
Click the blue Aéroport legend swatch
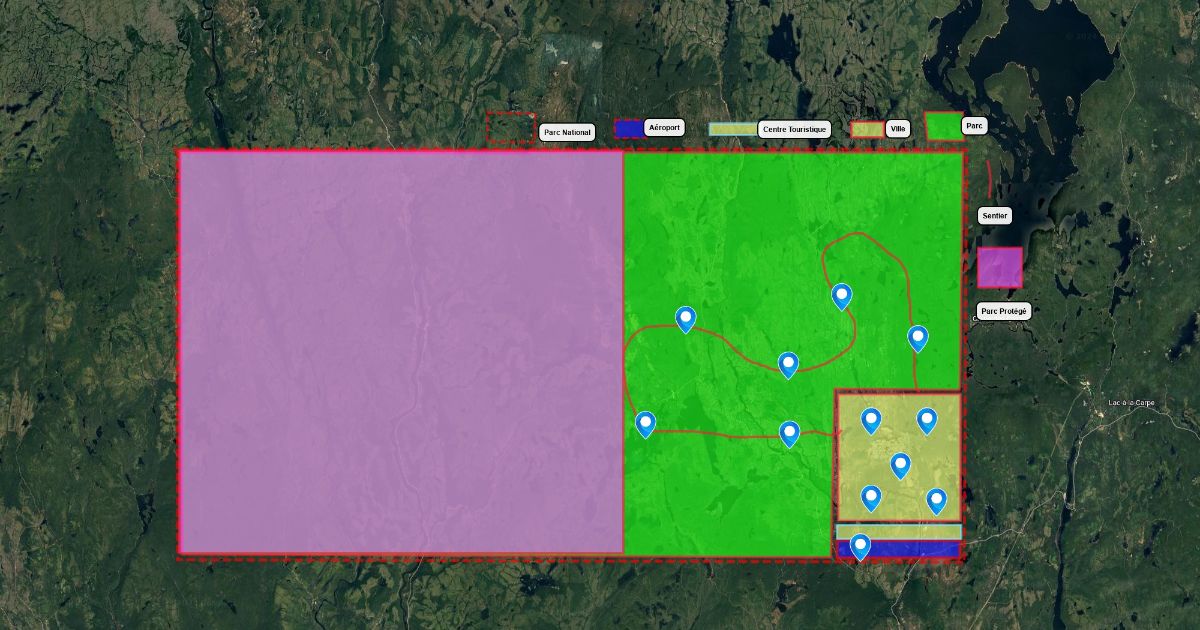click(628, 129)
